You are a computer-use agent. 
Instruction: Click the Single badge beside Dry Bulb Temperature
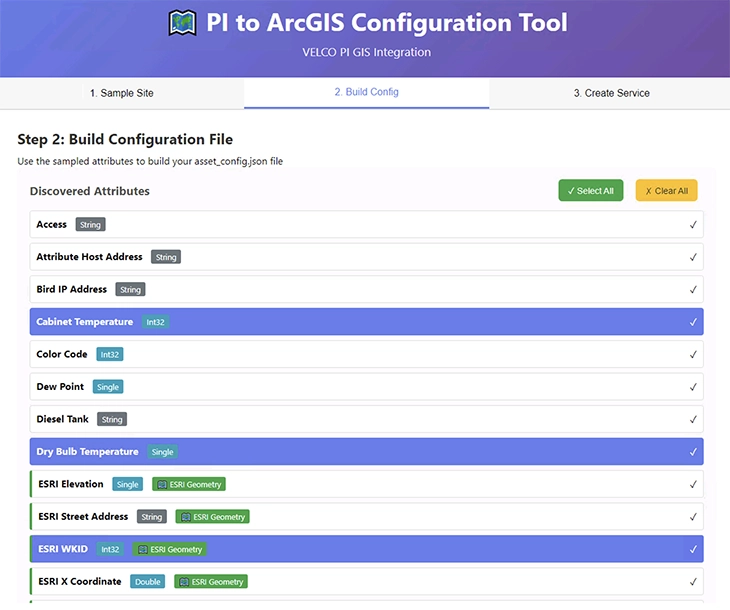(162, 452)
